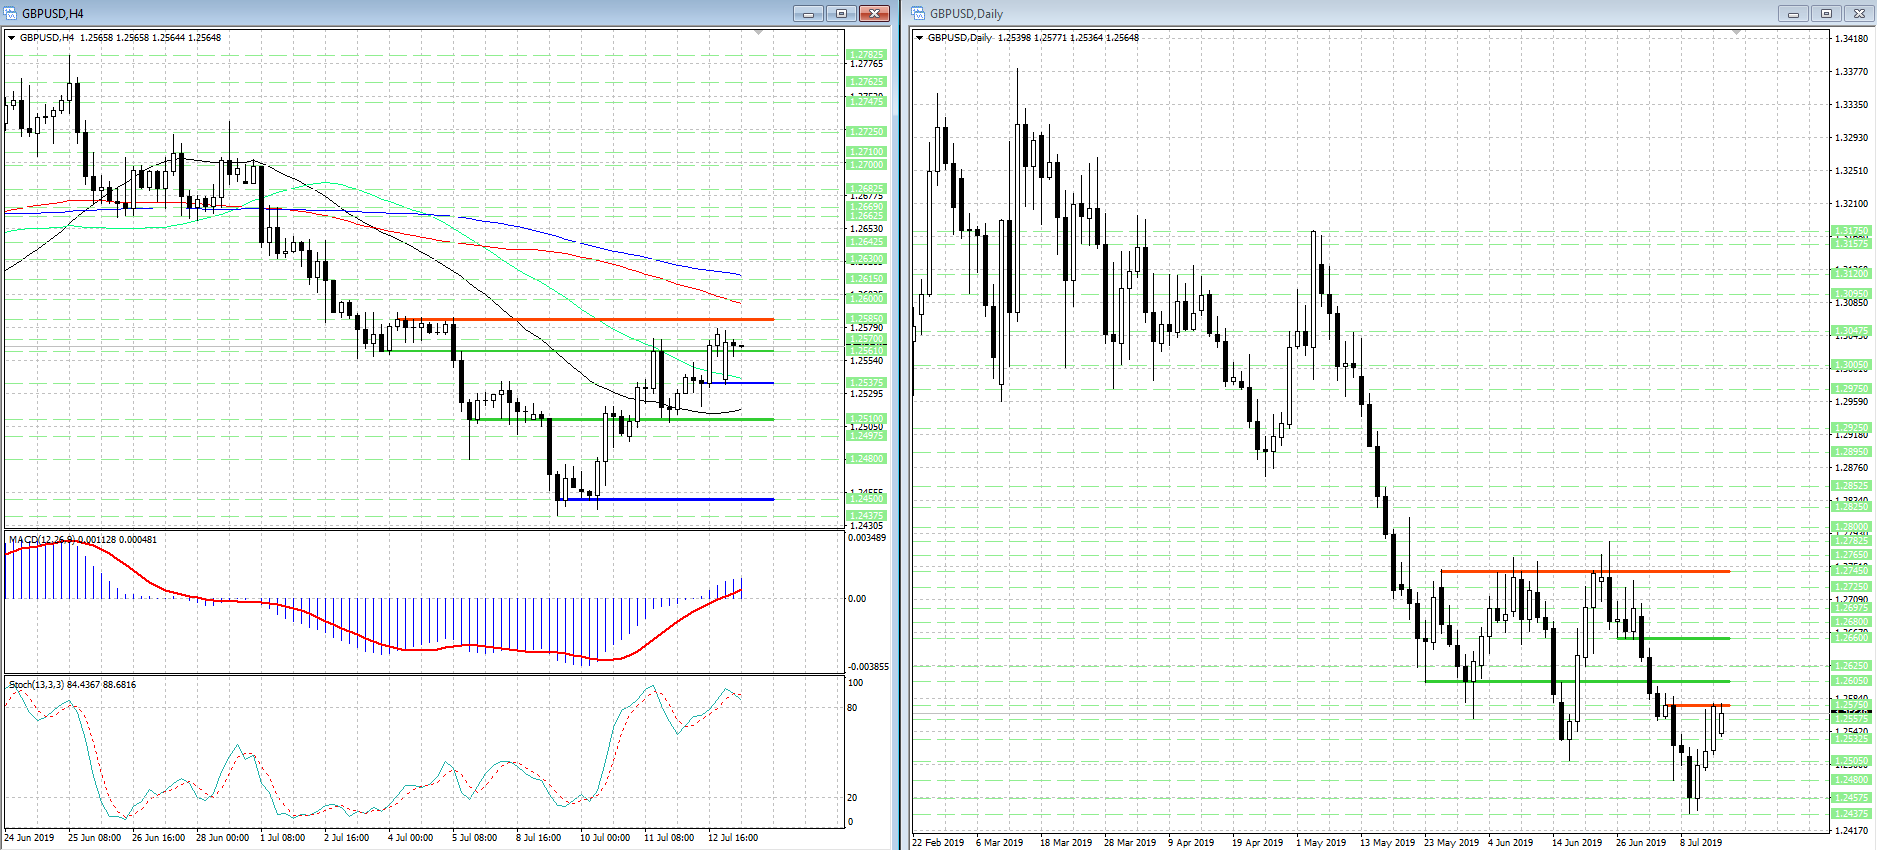Click the GBPUSD,Daily window chart icon
Viewport: 1877px width, 850px height.
coord(918,13)
